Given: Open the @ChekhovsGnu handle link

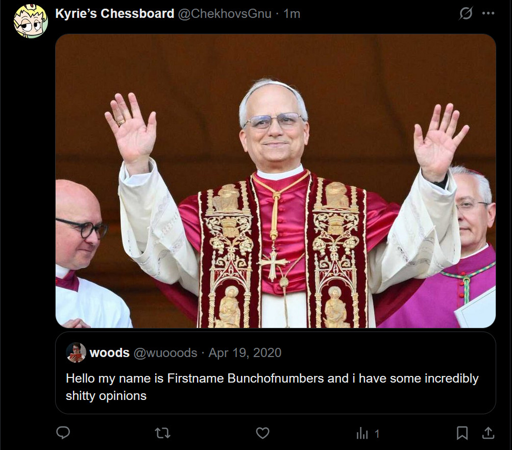Looking at the screenshot, I should click(x=225, y=14).
